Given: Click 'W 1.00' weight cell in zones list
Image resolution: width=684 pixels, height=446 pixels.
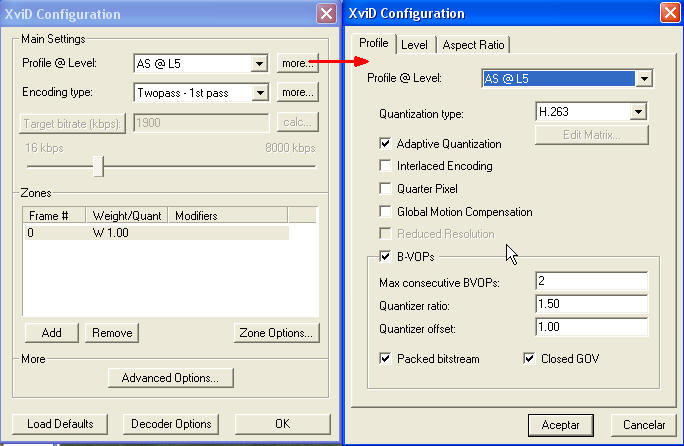Looking at the screenshot, I should point(111,233).
